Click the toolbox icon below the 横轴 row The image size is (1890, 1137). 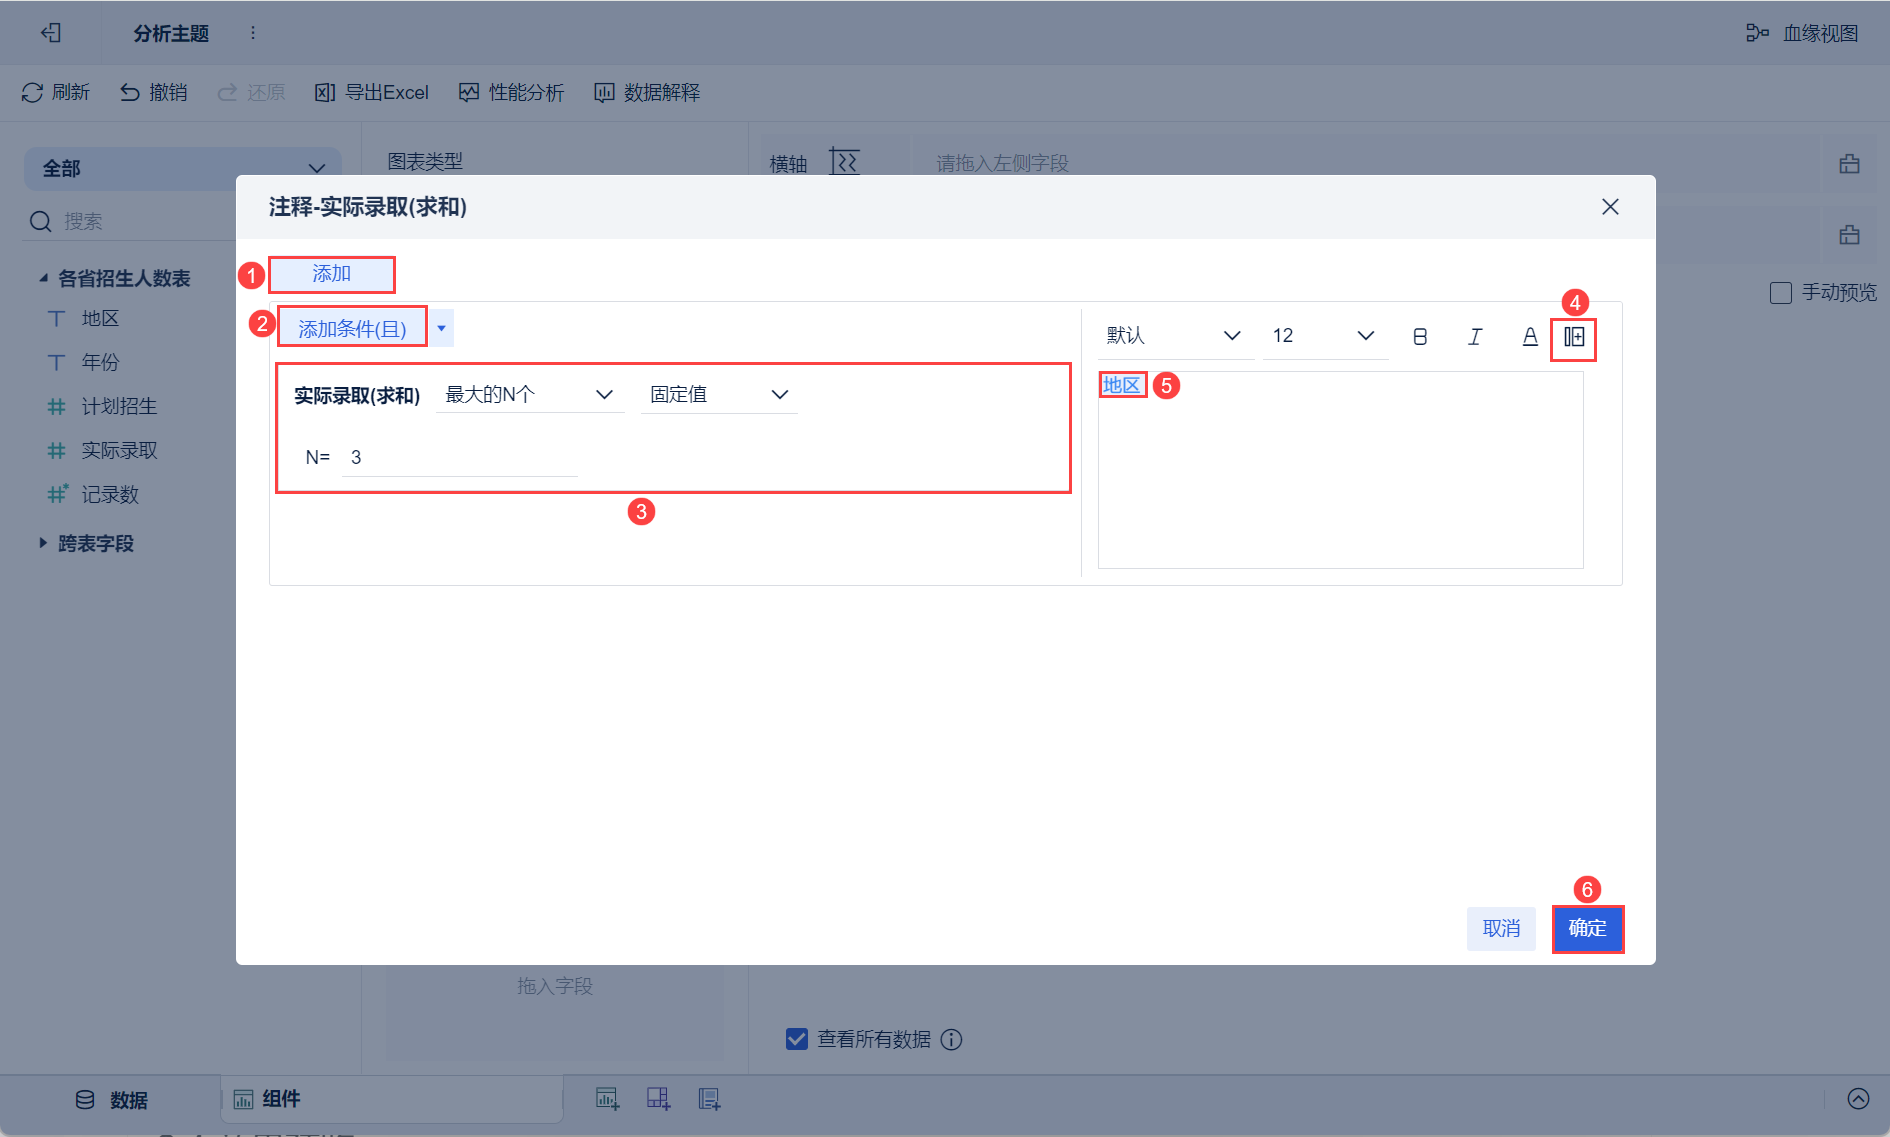click(x=1849, y=234)
